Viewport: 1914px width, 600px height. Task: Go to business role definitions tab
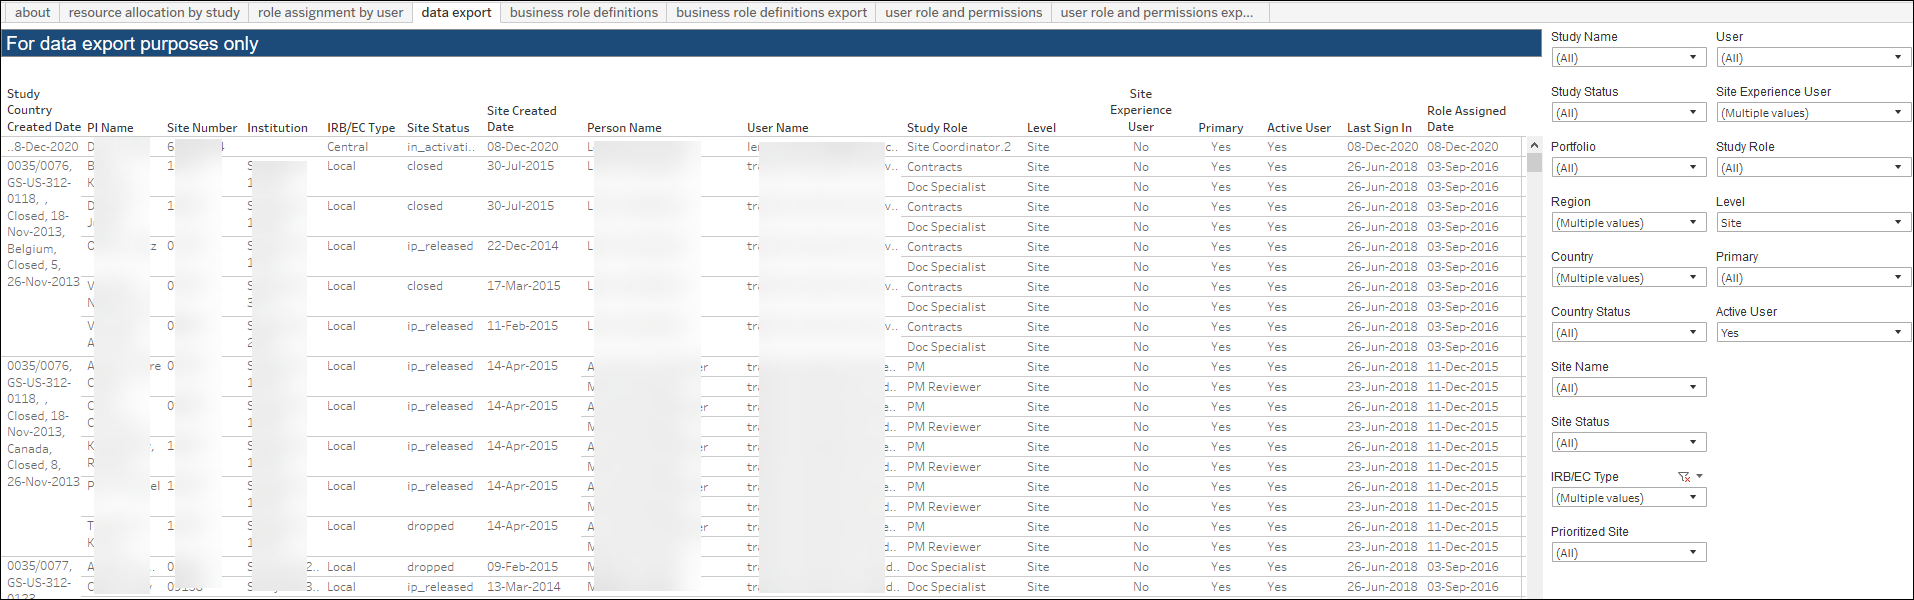[x=584, y=12]
